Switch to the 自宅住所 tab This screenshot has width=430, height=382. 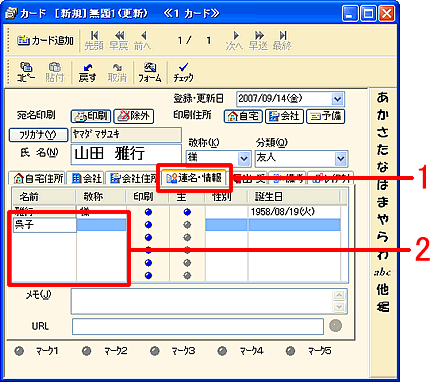(x=38, y=178)
